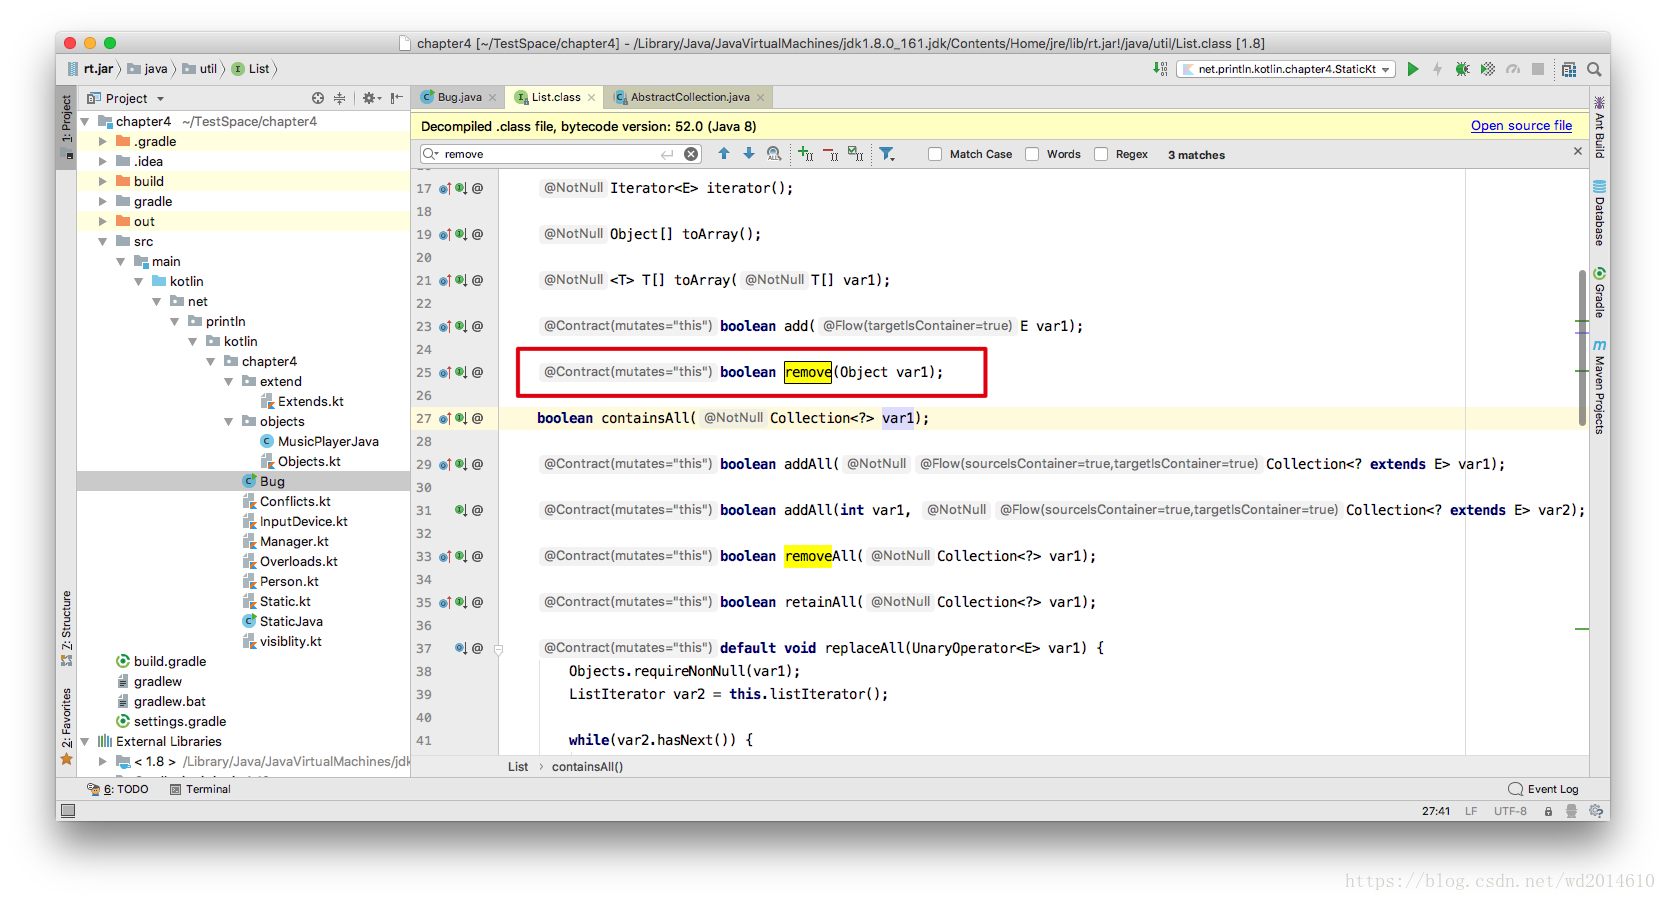Collapse the src folder
The width and height of the screenshot is (1666, 901).
point(102,241)
